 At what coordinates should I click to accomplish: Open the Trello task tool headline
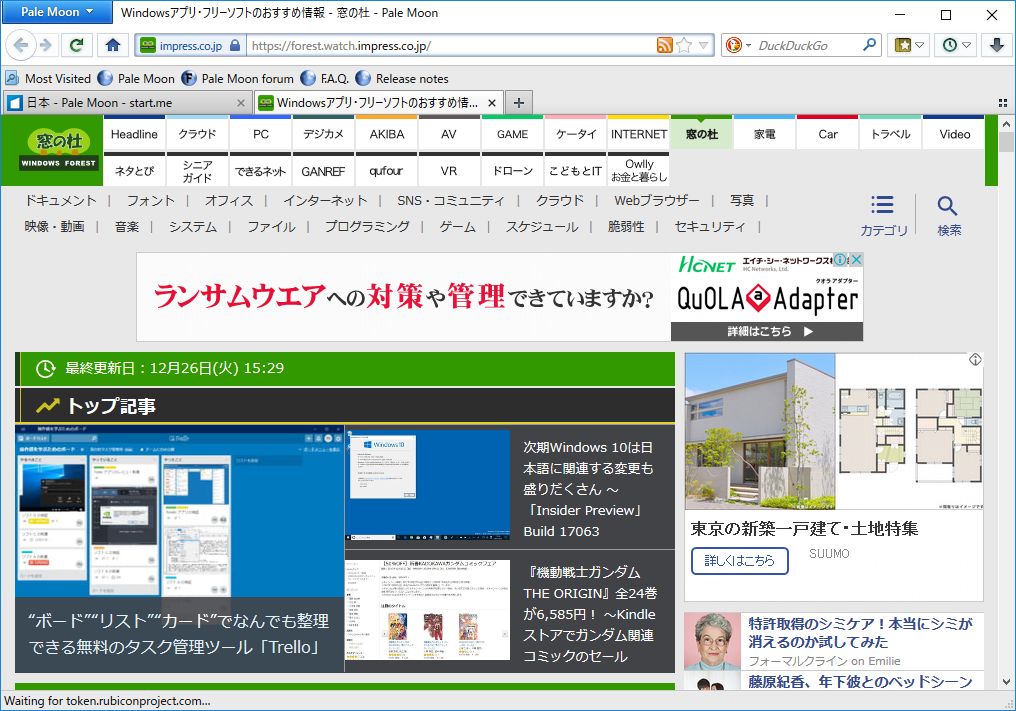pos(178,634)
